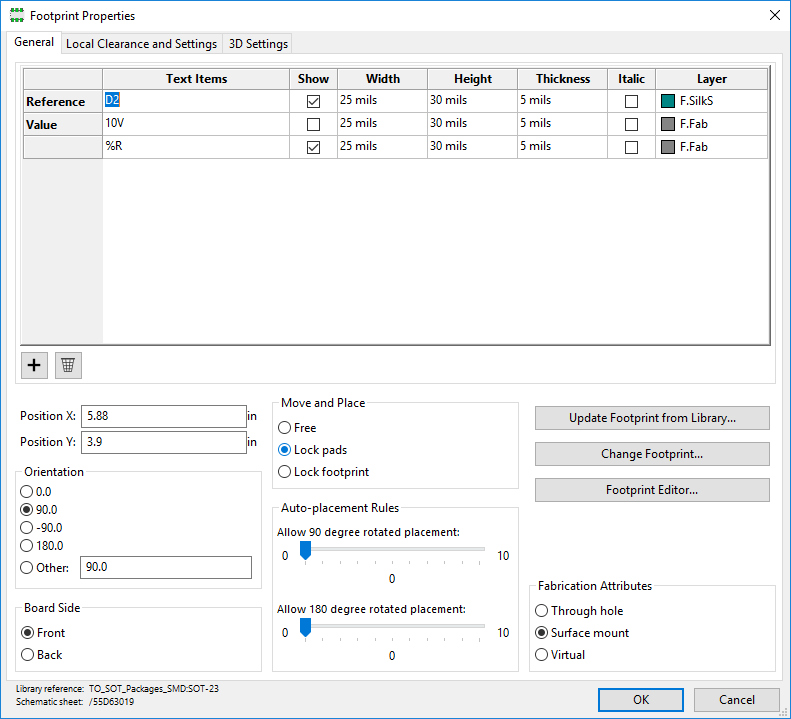Open the 3D Settings tab
The width and height of the screenshot is (791, 719).
pos(258,44)
